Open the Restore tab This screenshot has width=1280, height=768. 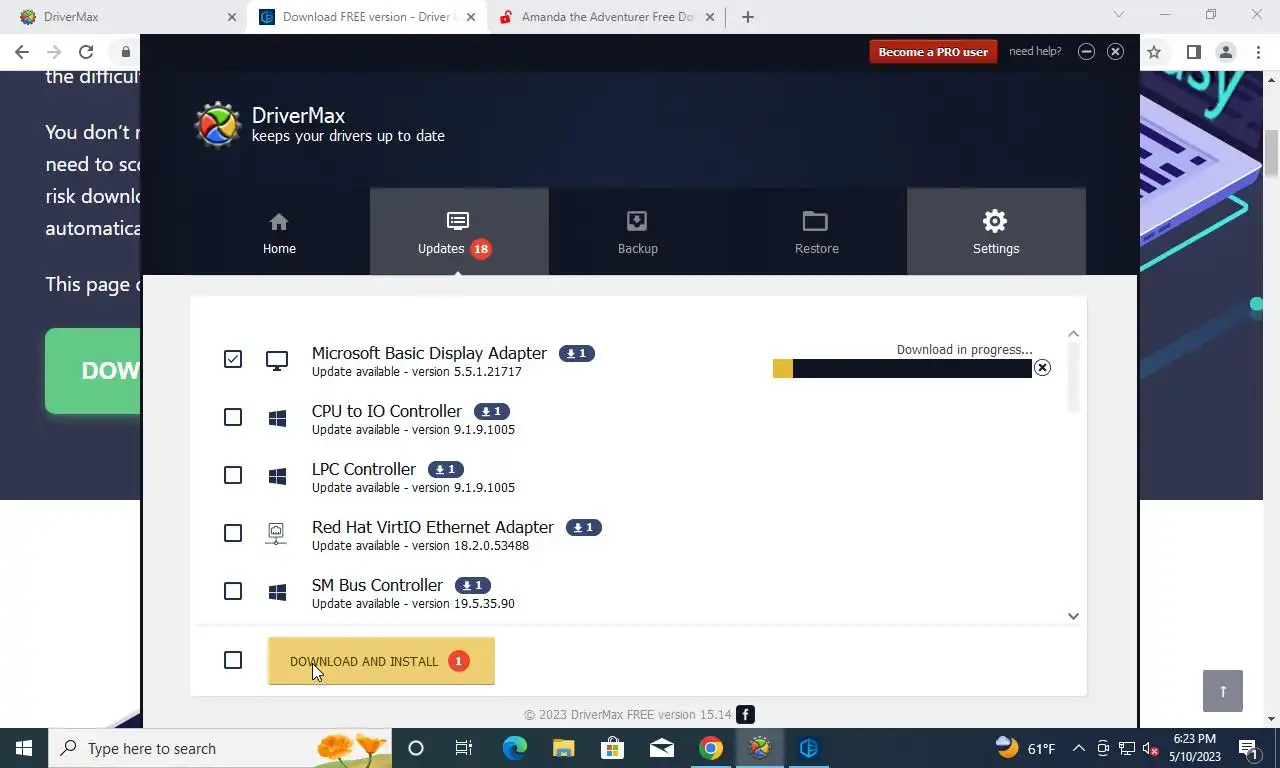pyautogui.click(x=816, y=232)
